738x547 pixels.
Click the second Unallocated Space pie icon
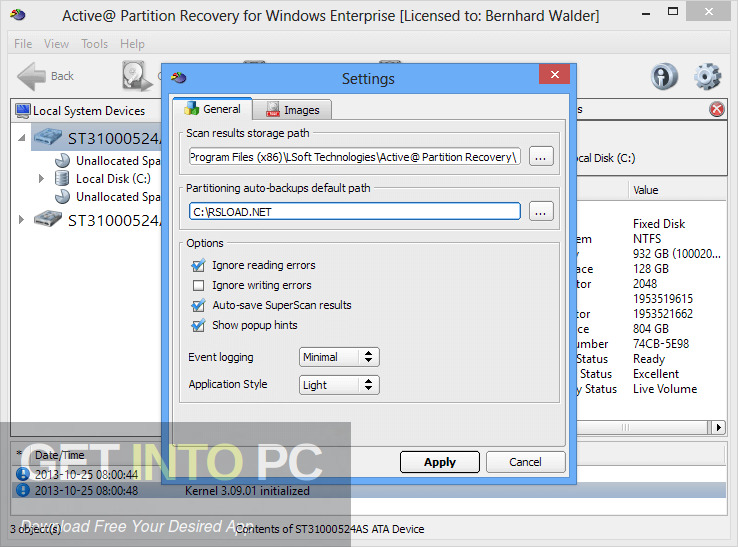(x=63, y=196)
